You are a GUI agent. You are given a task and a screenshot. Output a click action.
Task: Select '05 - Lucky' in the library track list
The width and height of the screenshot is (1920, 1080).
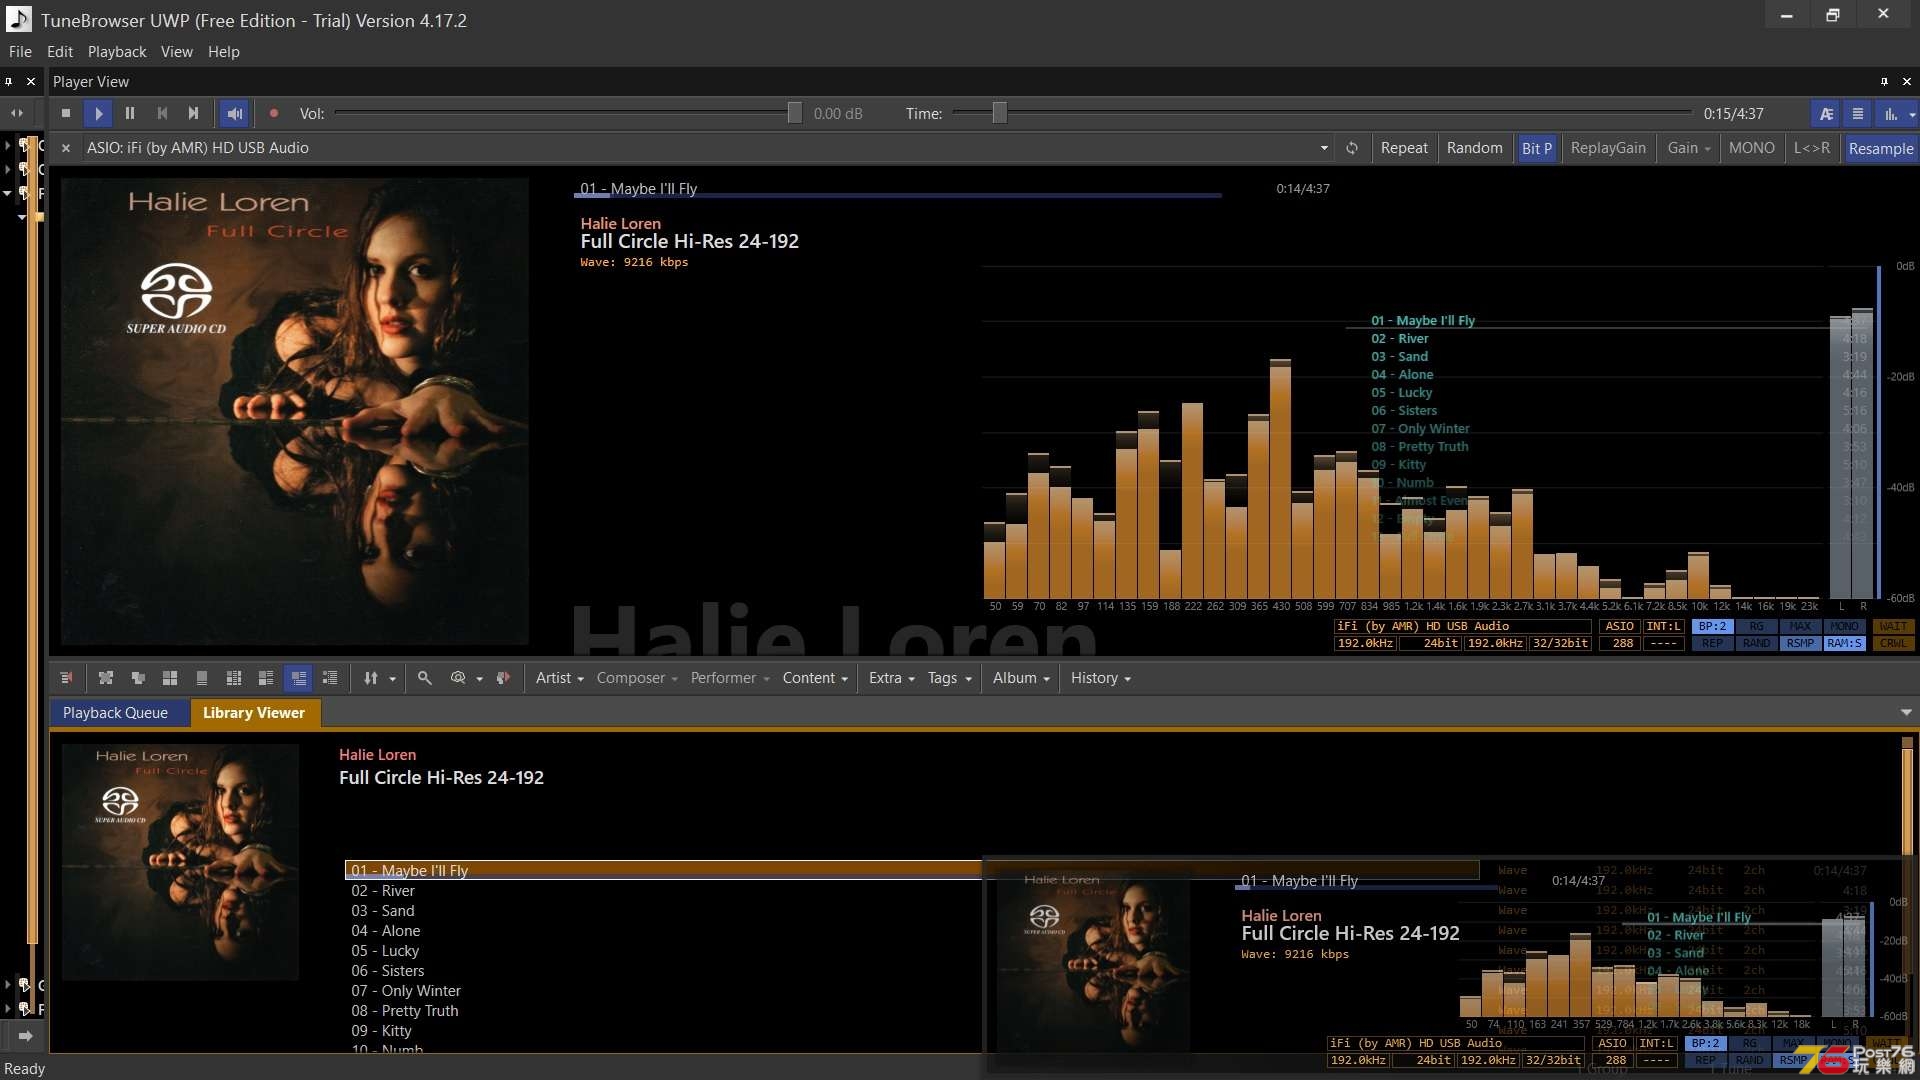click(x=385, y=951)
